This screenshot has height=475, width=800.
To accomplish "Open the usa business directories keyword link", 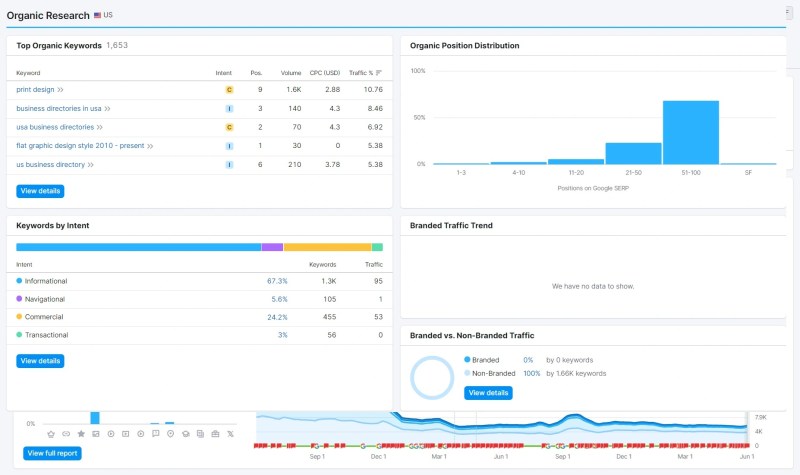I will [x=55, y=127].
